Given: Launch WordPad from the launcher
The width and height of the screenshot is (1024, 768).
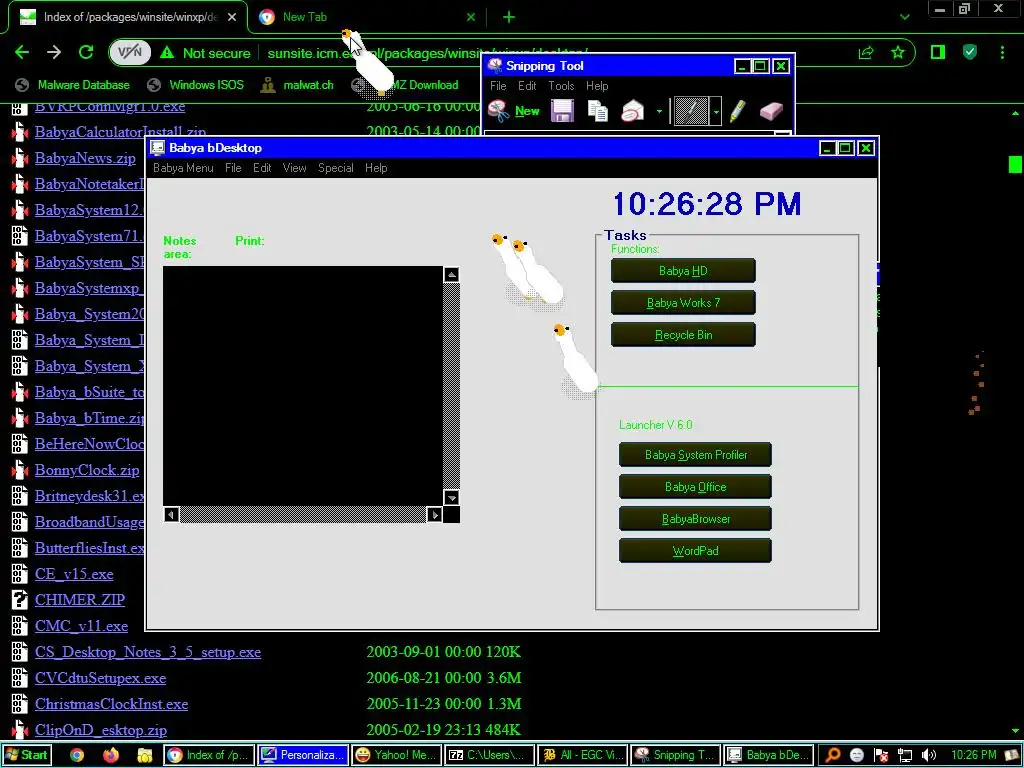Looking at the screenshot, I should [x=695, y=551].
